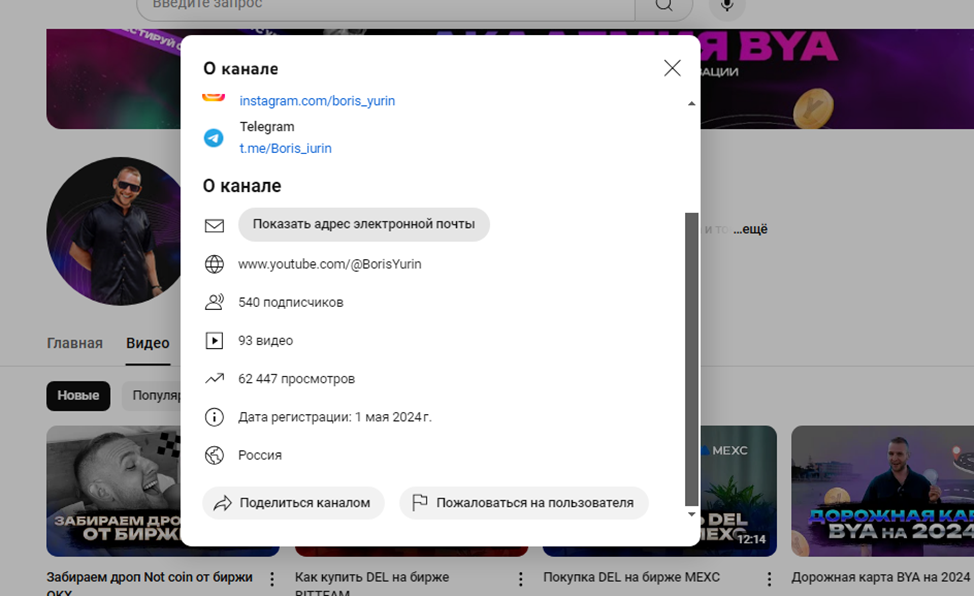Expand channel description with ...ещё
Image resolution: width=974 pixels, height=596 pixels.
pyautogui.click(x=750, y=229)
